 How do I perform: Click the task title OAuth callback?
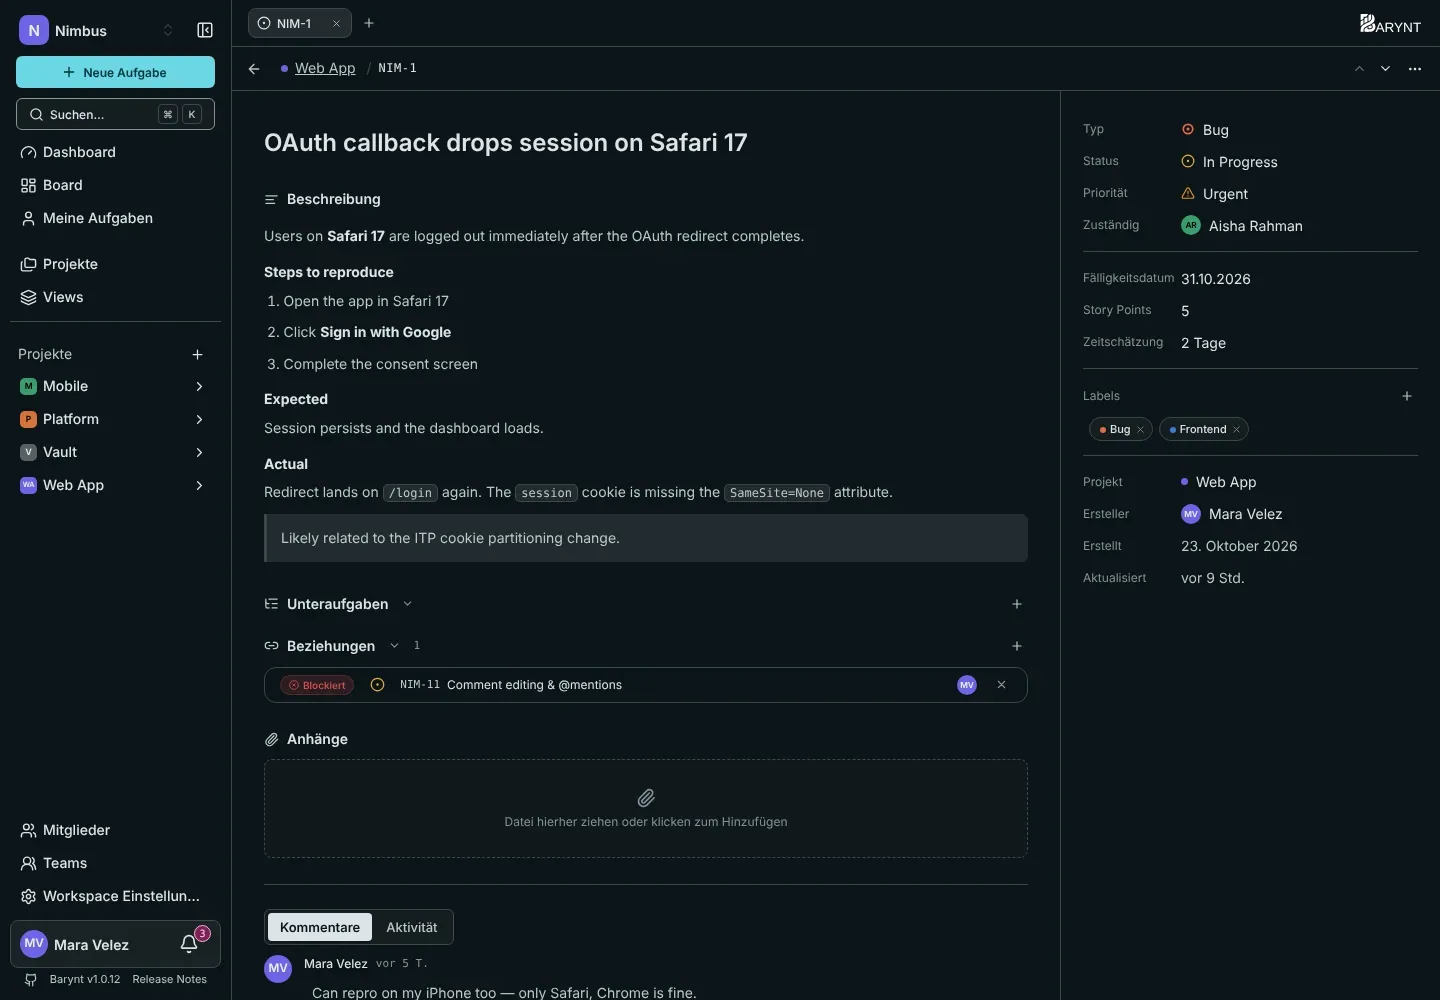coord(505,142)
